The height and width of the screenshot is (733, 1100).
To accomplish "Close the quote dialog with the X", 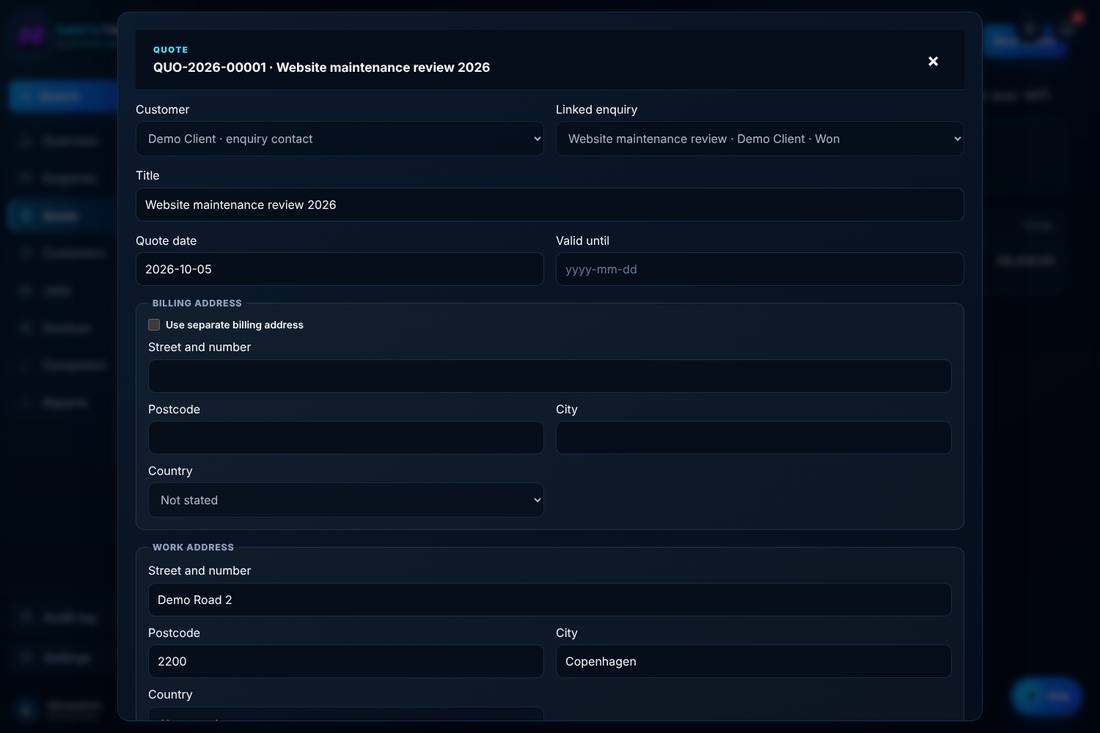I will [932, 62].
